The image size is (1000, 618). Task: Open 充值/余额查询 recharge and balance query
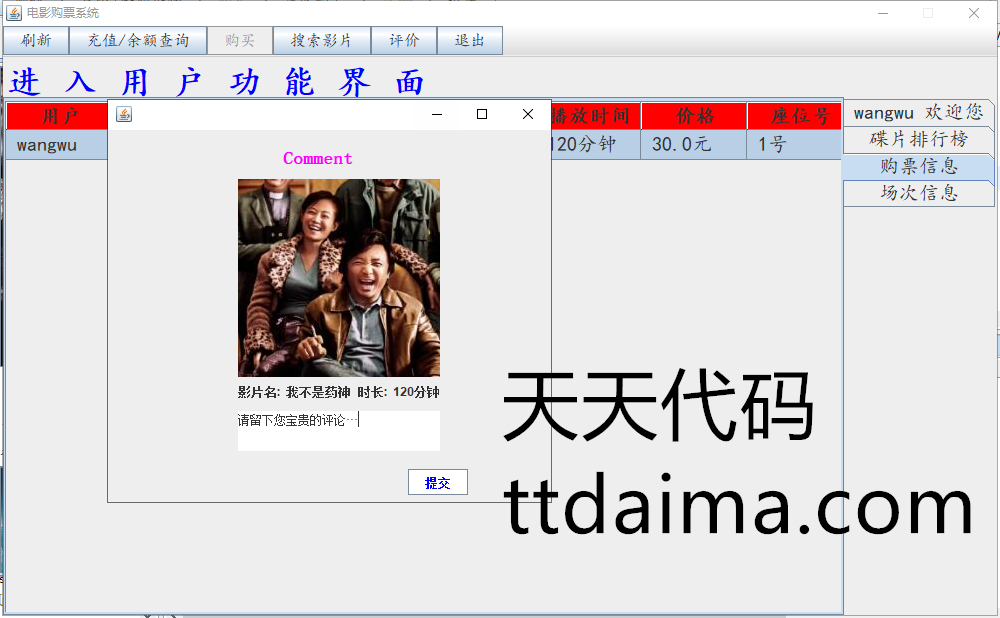(x=138, y=41)
